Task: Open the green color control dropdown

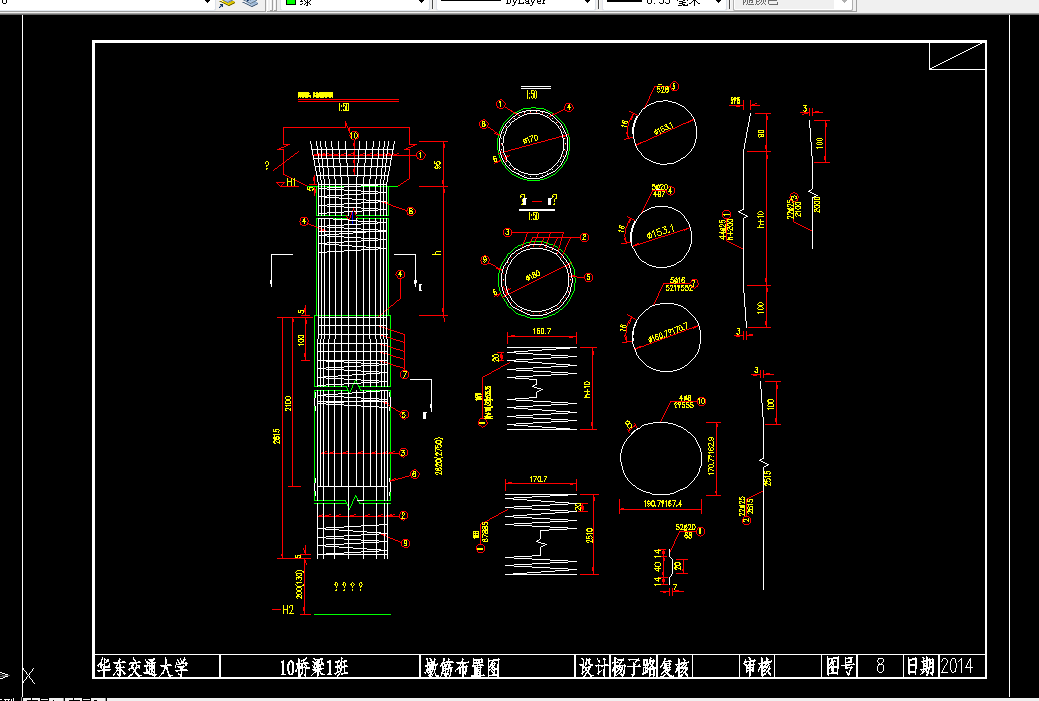Action: click(x=355, y=3)
